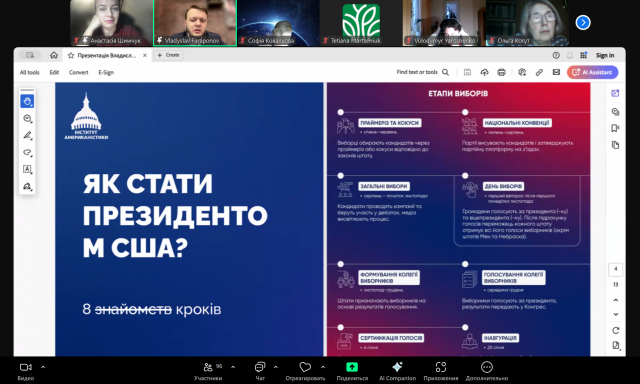Open the bookmarks panel

[x=615, y=129]
